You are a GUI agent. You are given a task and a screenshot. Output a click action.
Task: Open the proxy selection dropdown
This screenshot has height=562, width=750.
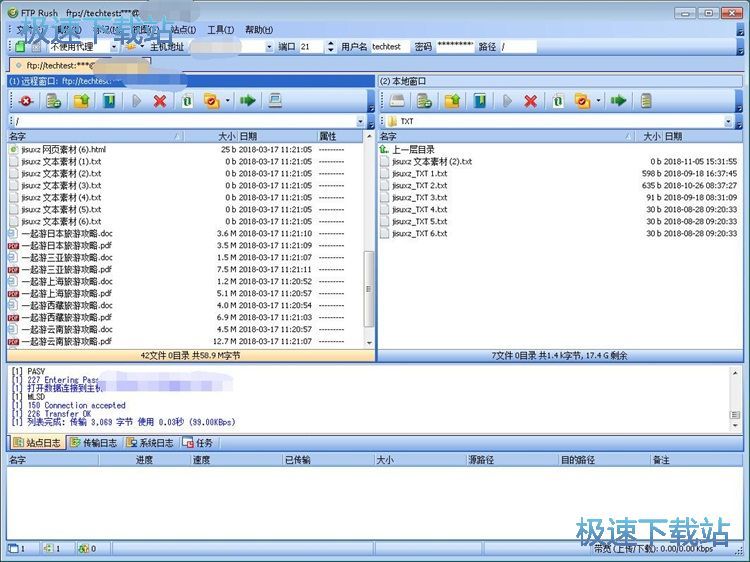click(114, 47)
